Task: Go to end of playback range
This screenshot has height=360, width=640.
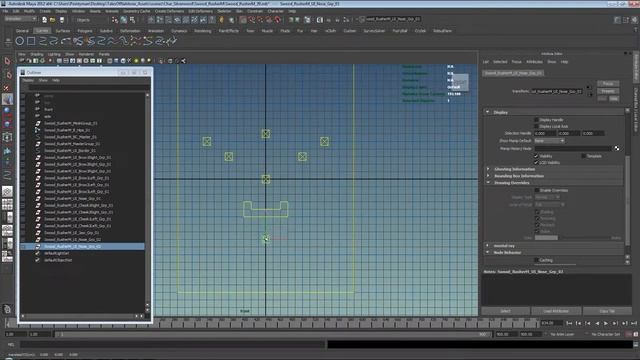Action: (x=634, y=323)
